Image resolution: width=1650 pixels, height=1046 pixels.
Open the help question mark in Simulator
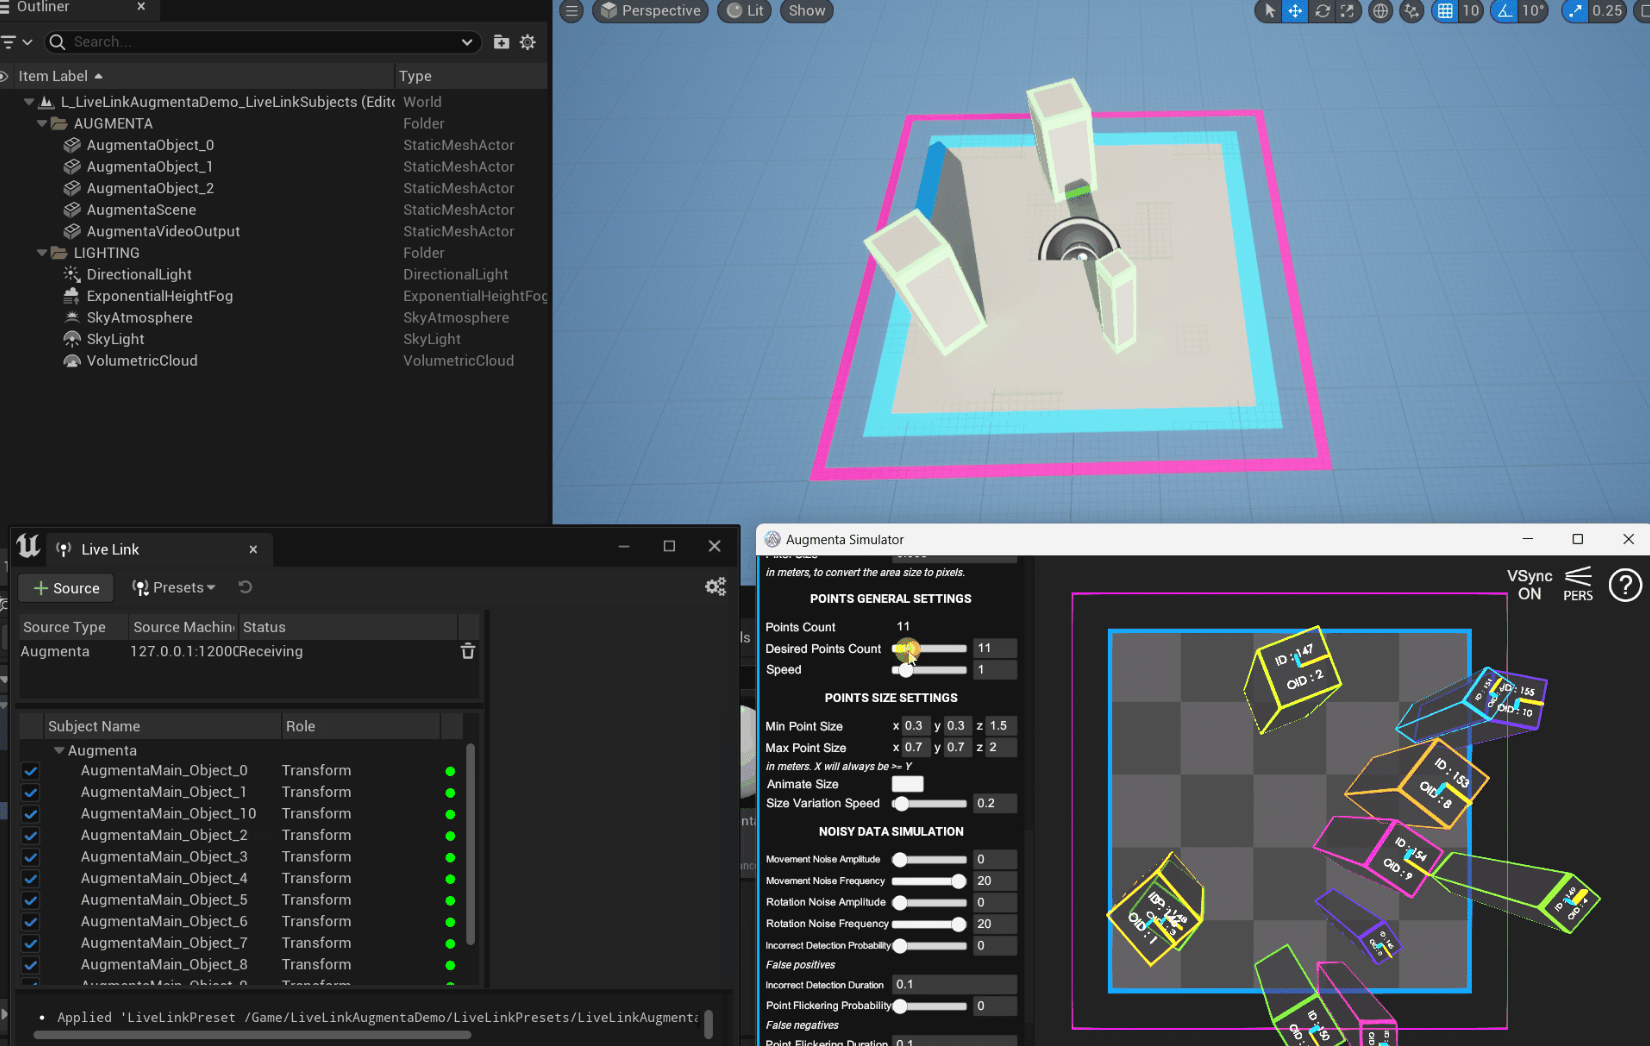pyautogui.click(x=1625, y=585)
